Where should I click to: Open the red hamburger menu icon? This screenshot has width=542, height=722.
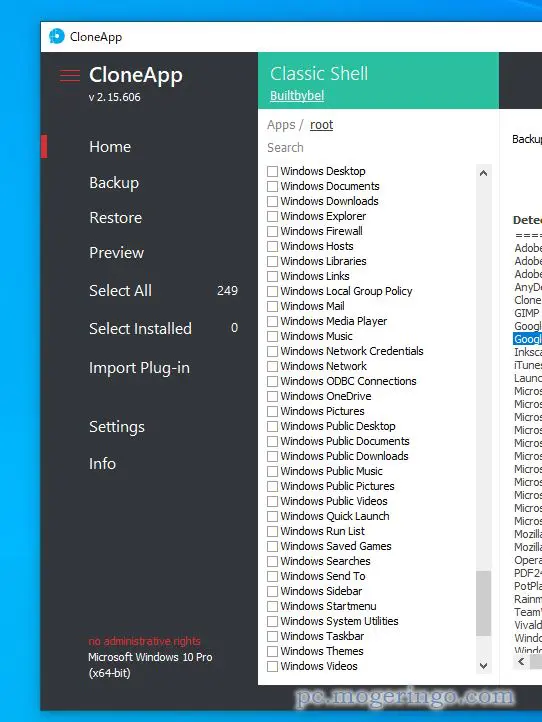coord(70,75)
